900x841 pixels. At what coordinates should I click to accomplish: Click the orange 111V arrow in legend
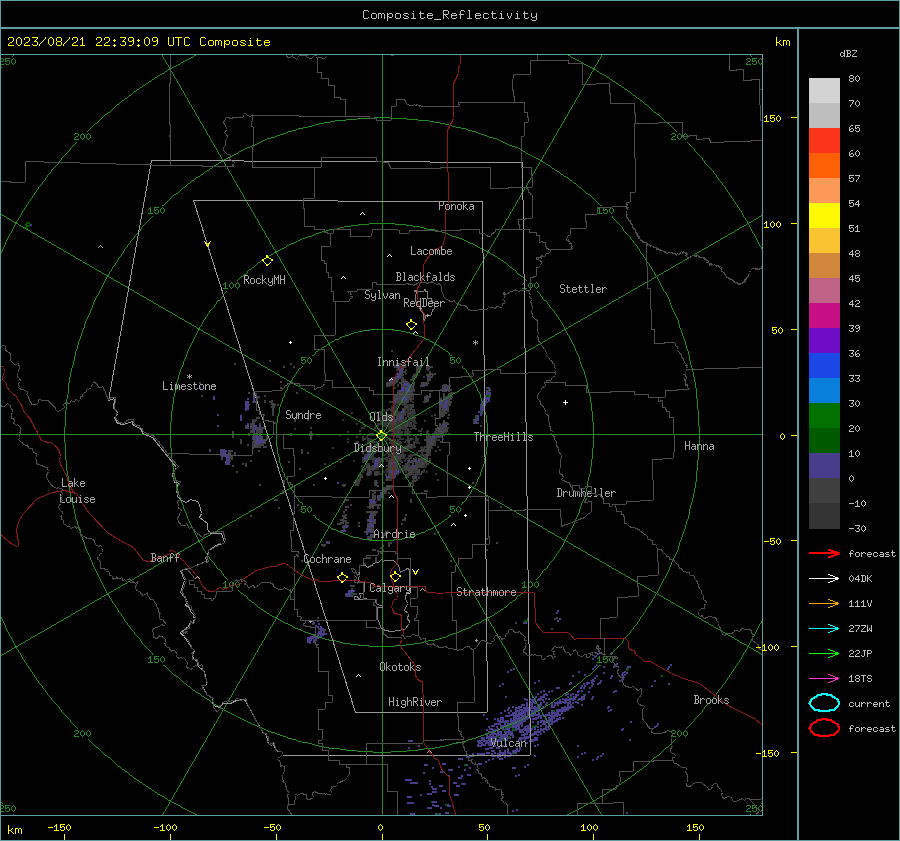[x=824, y=603]
